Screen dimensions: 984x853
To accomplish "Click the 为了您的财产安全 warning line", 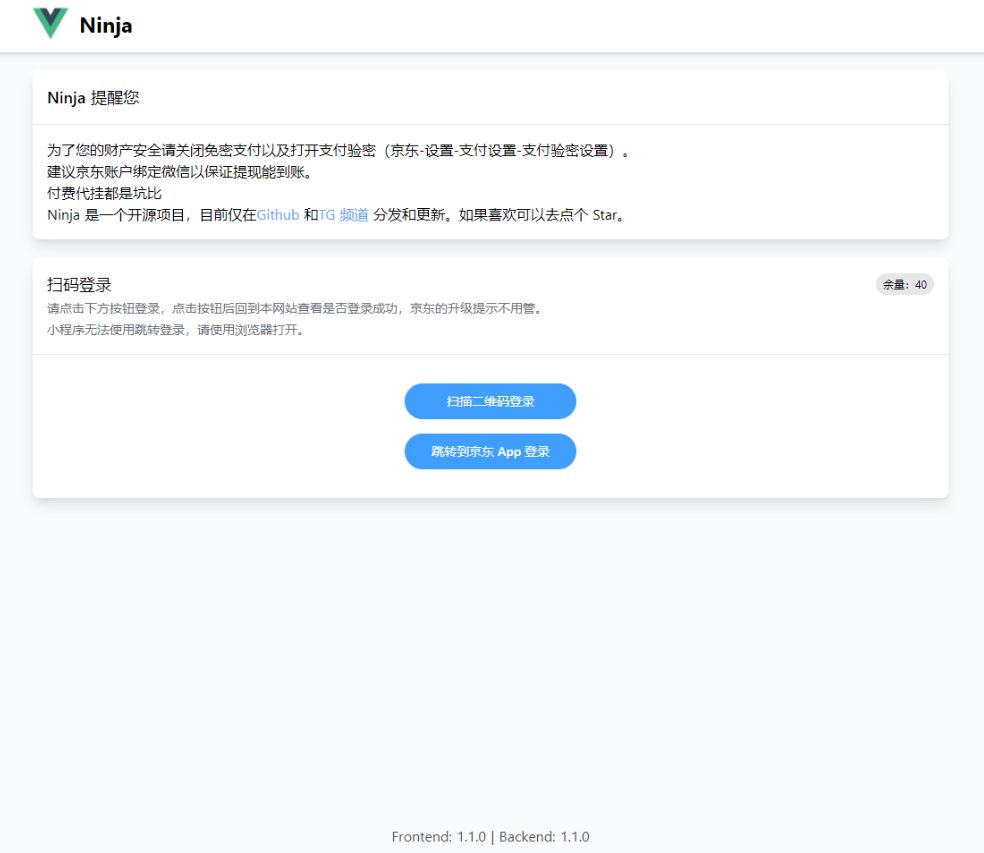I will click(x=338, y=151).
